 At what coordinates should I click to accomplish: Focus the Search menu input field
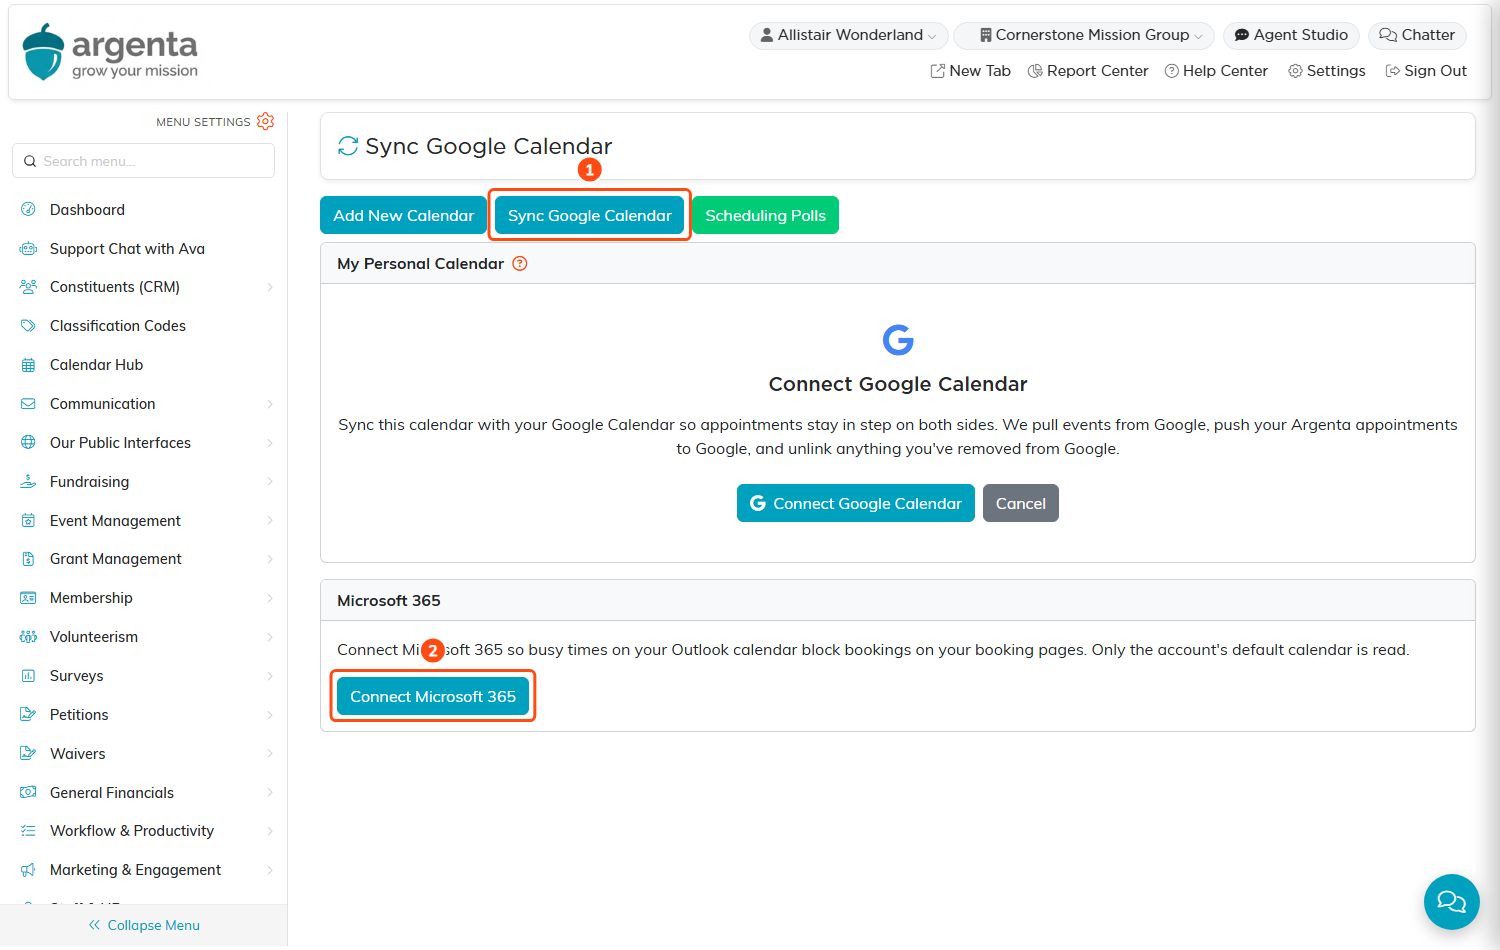click(x=144, y=161)
